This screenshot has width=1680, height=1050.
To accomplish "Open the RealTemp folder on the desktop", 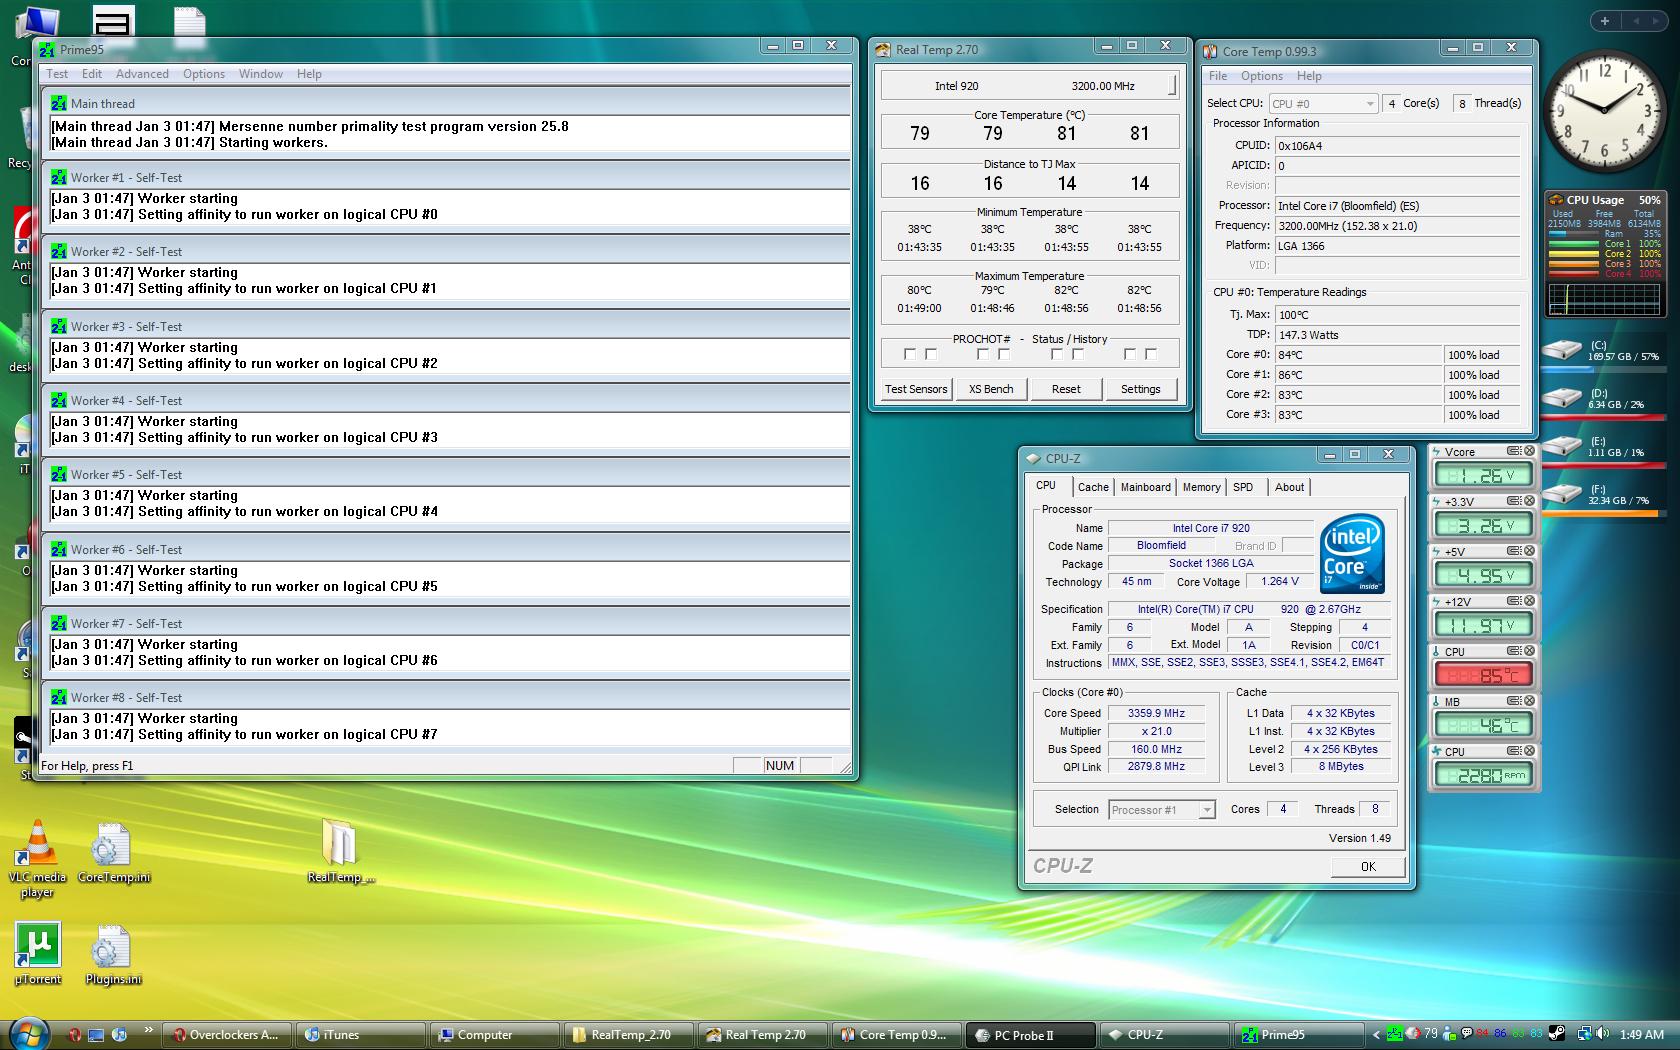I will point(340,853).
